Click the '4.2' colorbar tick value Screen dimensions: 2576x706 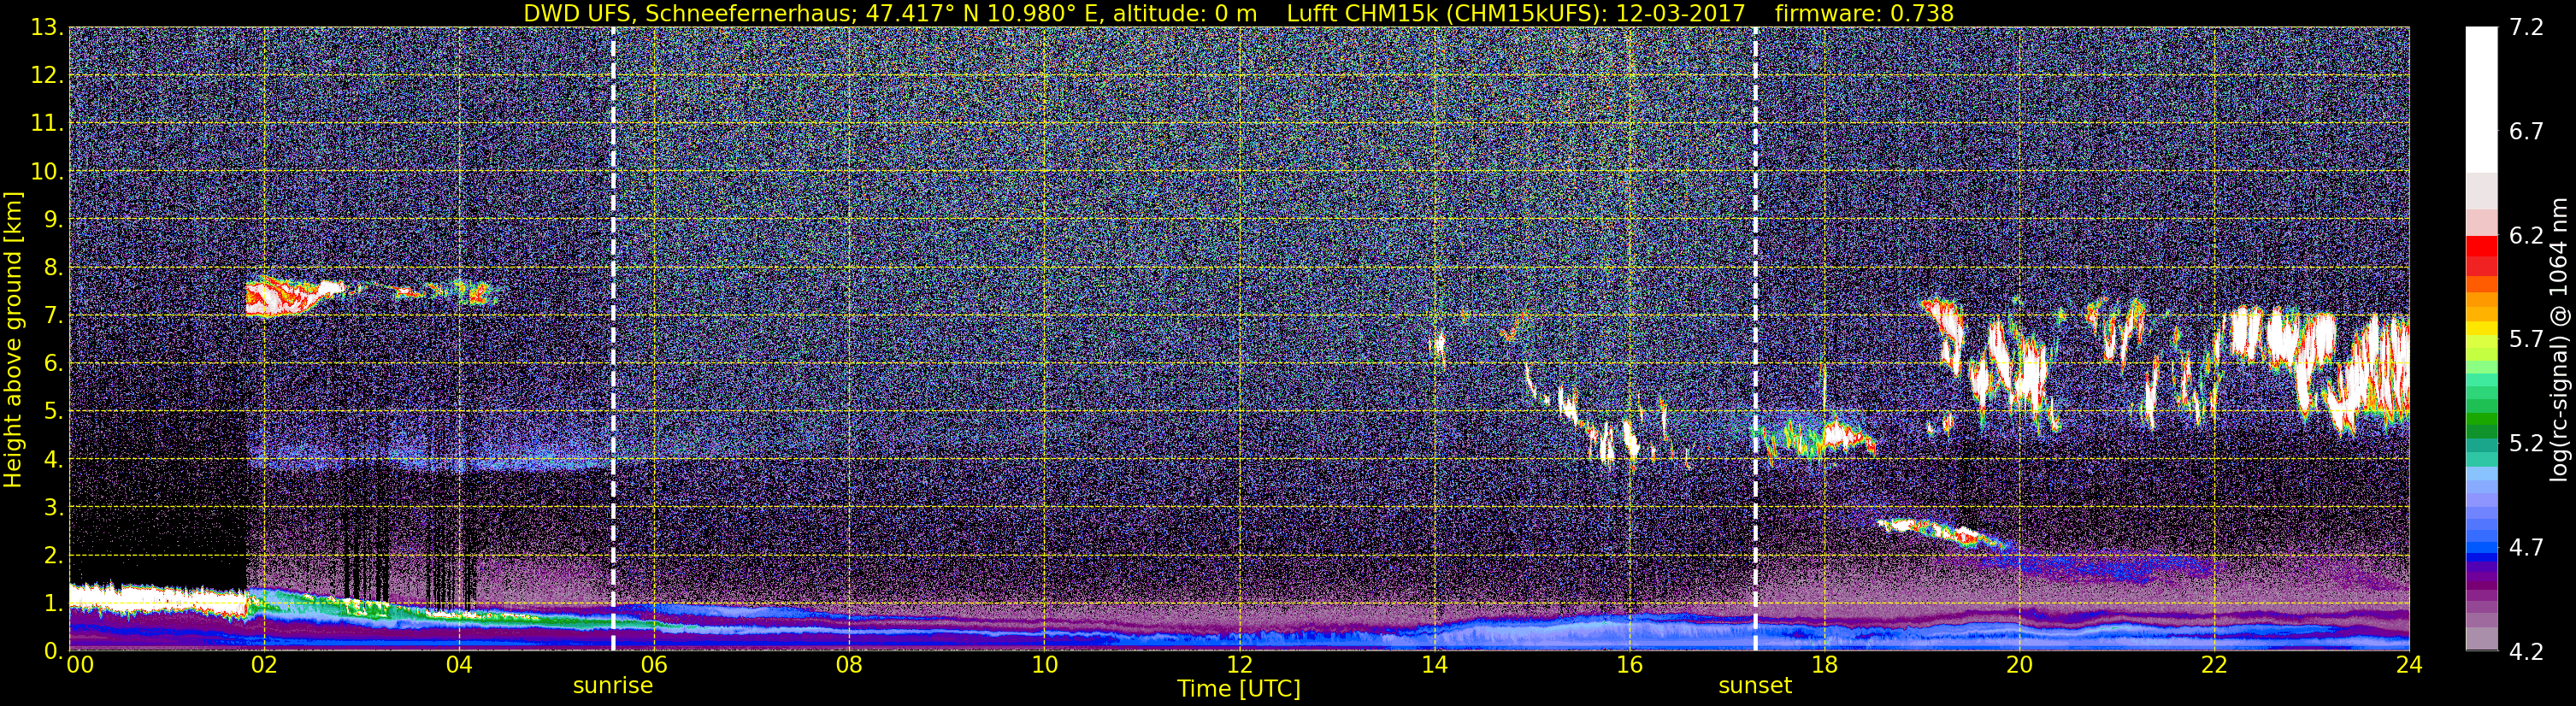coord(2527,651)
